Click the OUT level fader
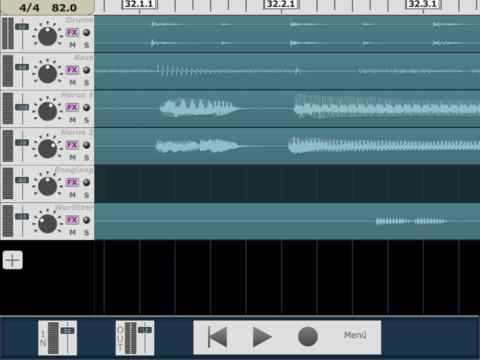This screenshot has height=360, width=480. pos(145,330)
